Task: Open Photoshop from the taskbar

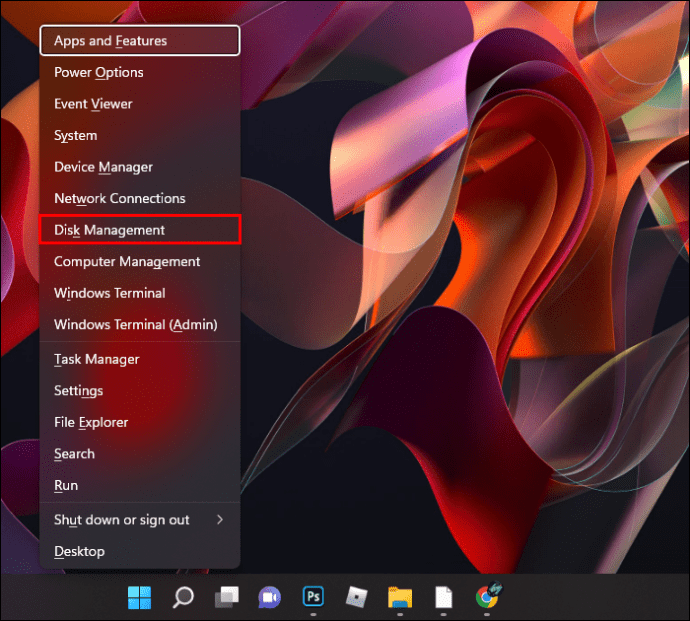Action: pyautogui.click(x=313, y=597)
